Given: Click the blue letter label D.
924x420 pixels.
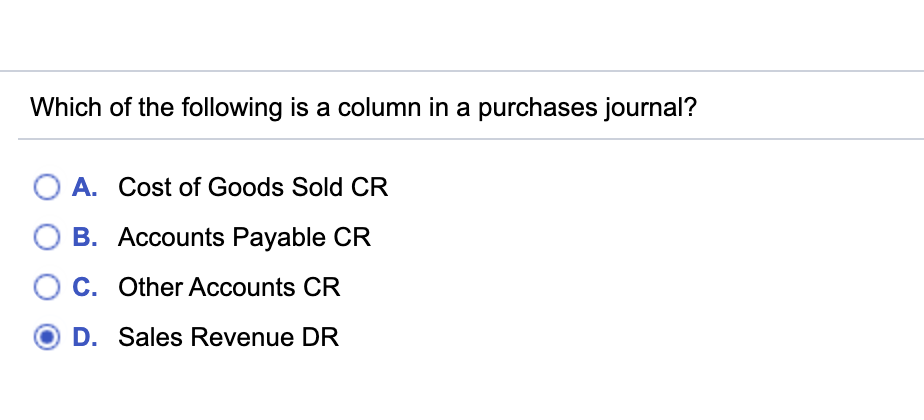Looking at the screenshot, I should coord(85,338).
